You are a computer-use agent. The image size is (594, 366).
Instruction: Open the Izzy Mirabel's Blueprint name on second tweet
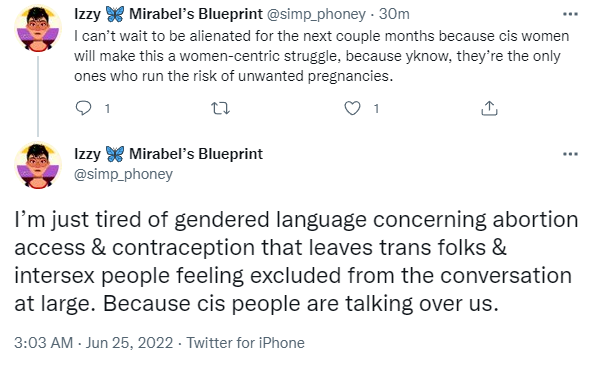(168, 154)
